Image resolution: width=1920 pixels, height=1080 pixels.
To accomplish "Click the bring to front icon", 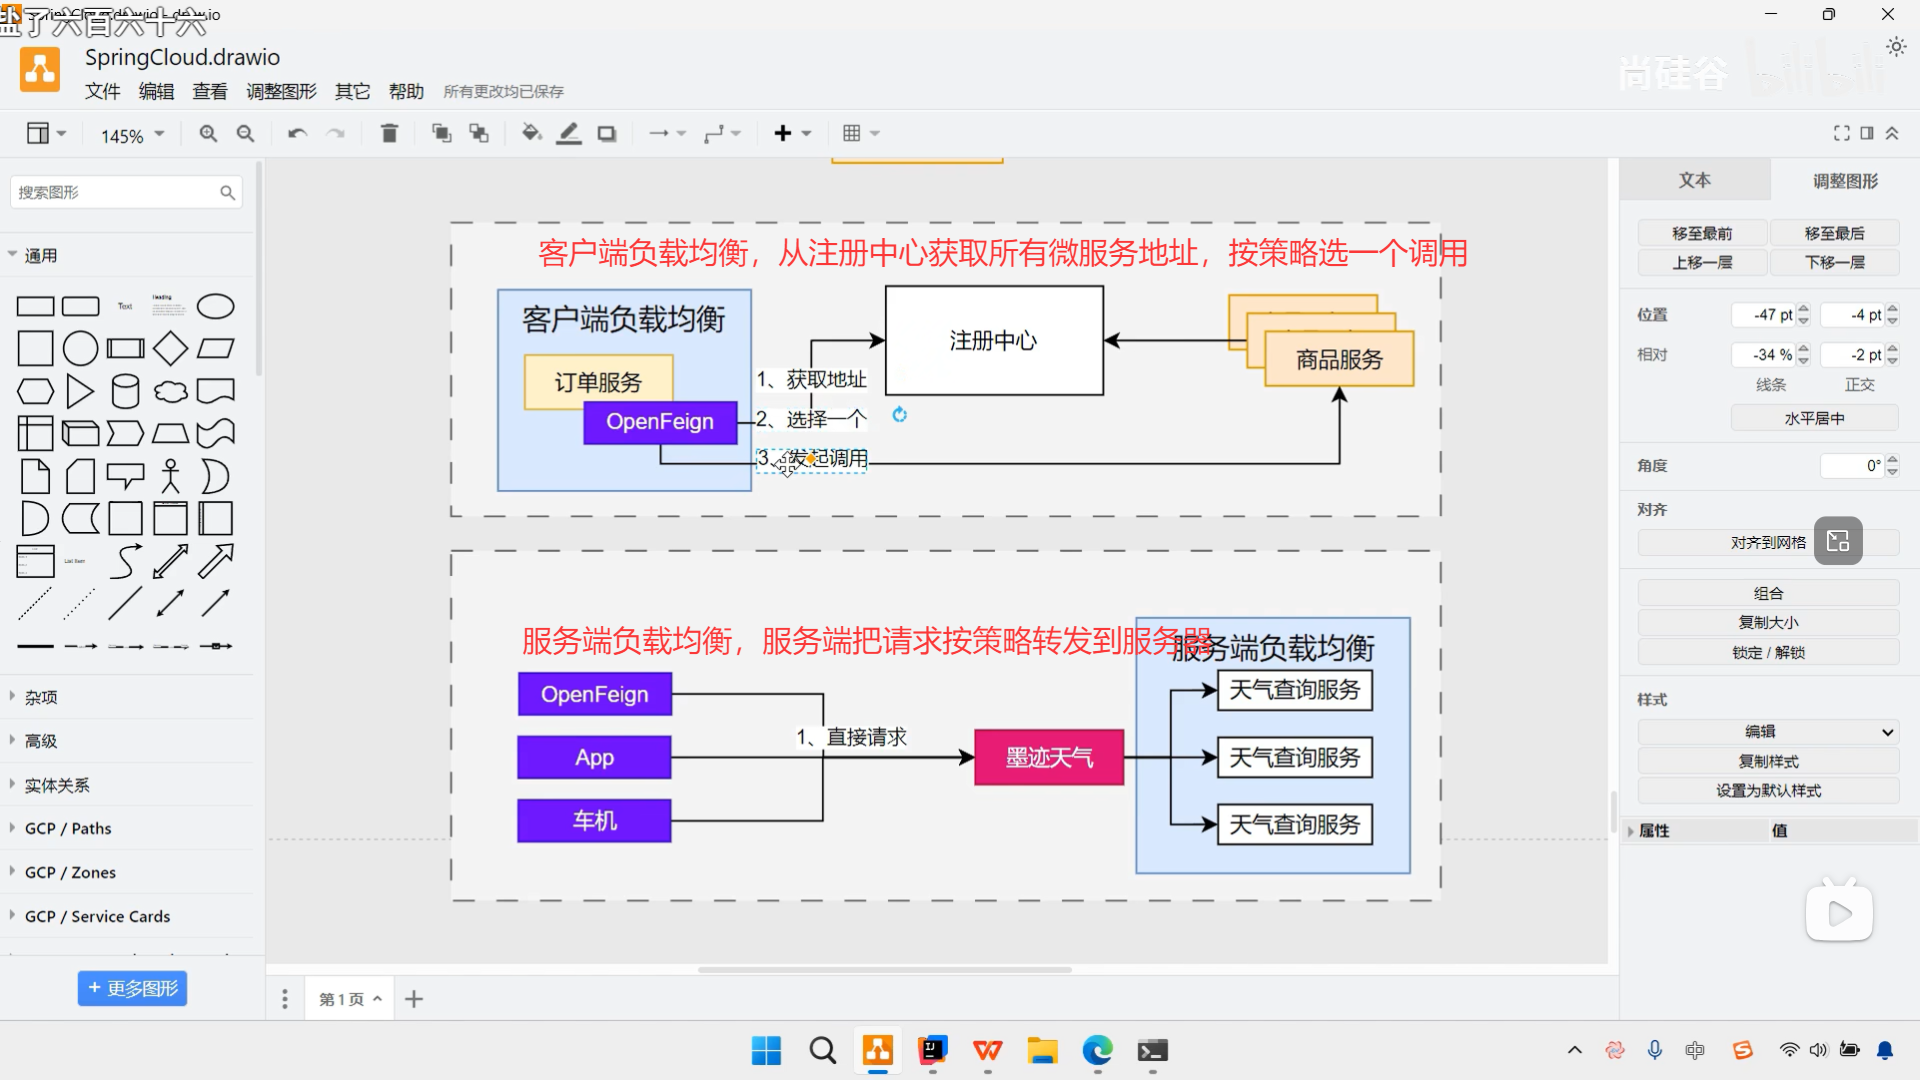I will 441,133.
